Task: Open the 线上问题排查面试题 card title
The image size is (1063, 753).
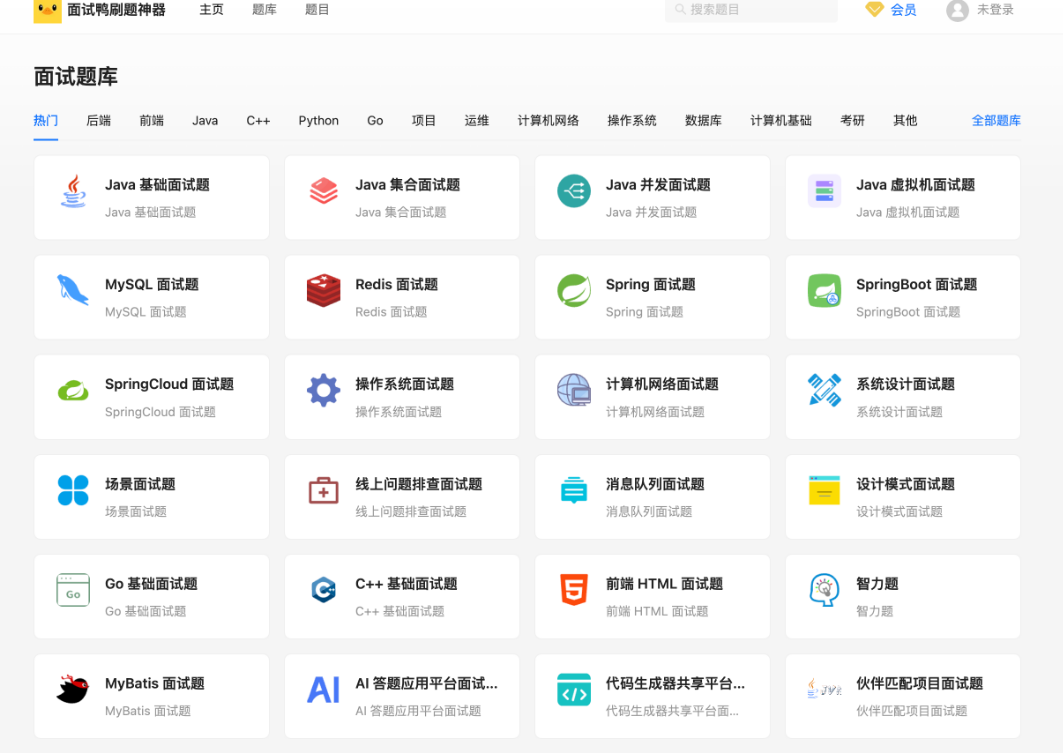Action: coord(419,484)
